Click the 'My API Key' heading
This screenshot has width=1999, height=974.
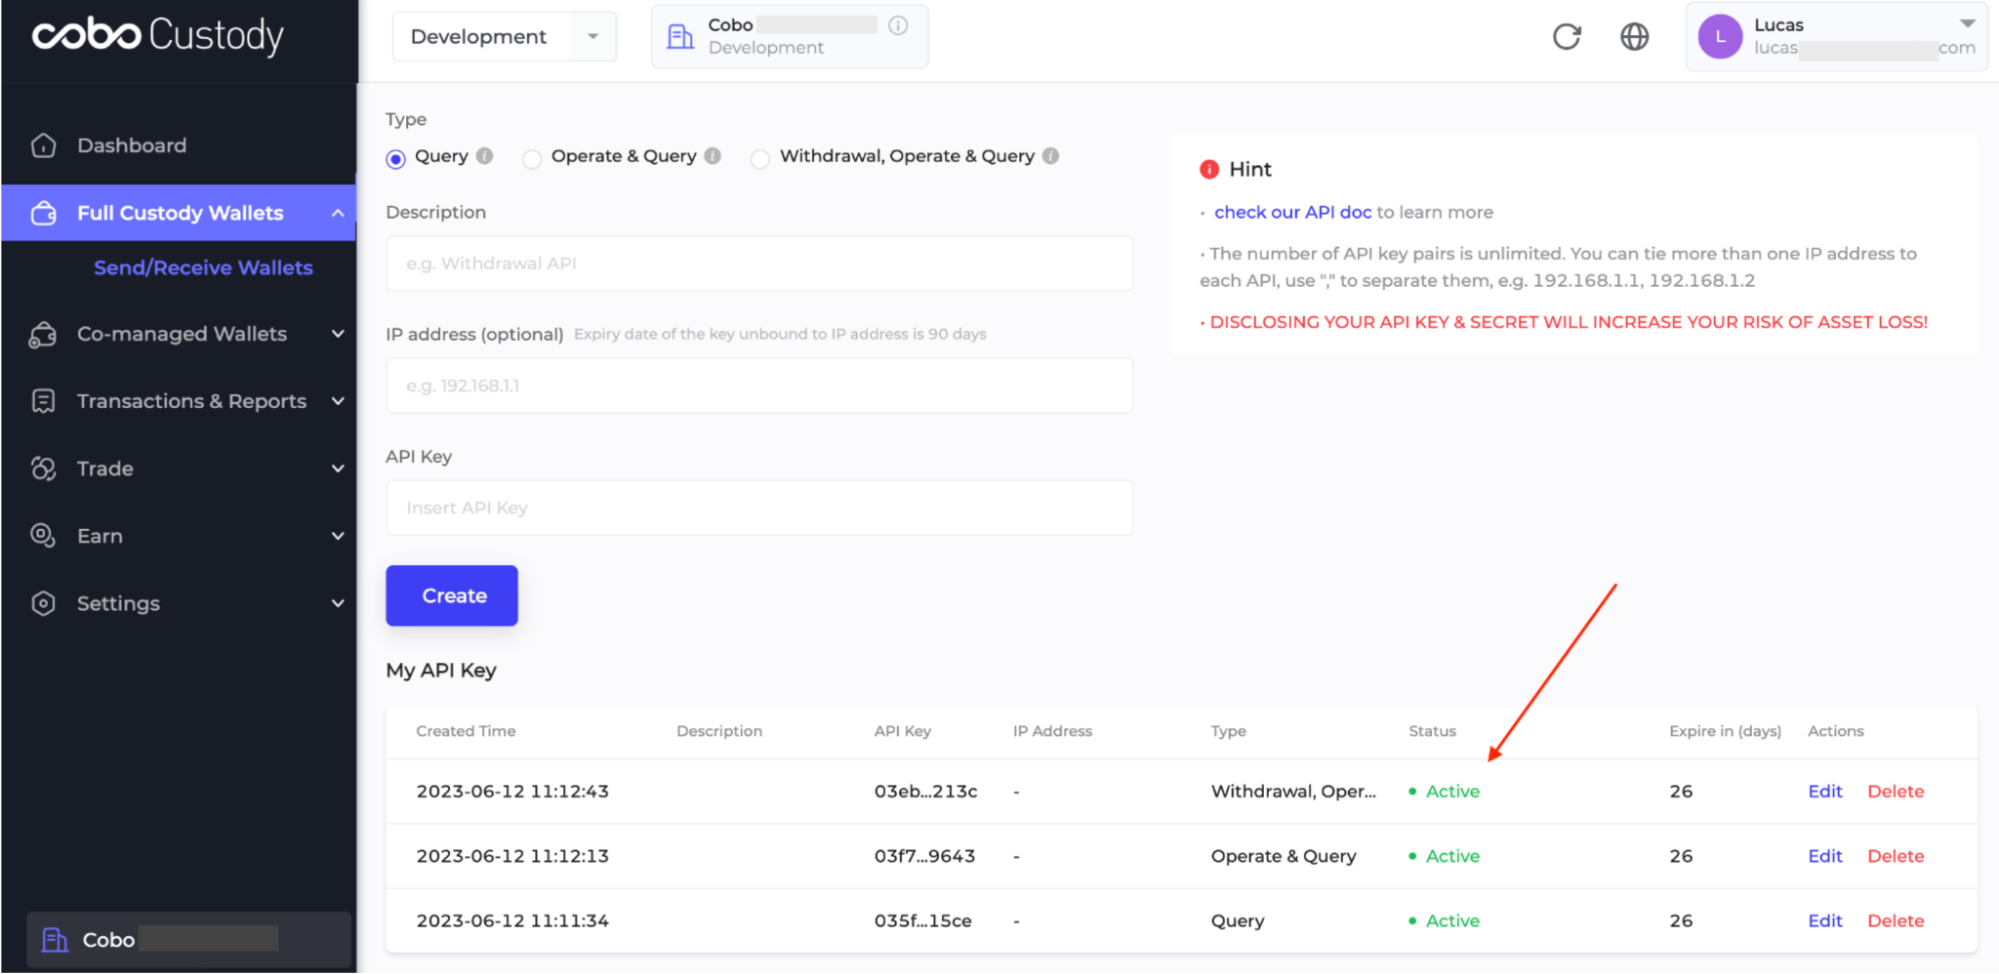point(441,670)
